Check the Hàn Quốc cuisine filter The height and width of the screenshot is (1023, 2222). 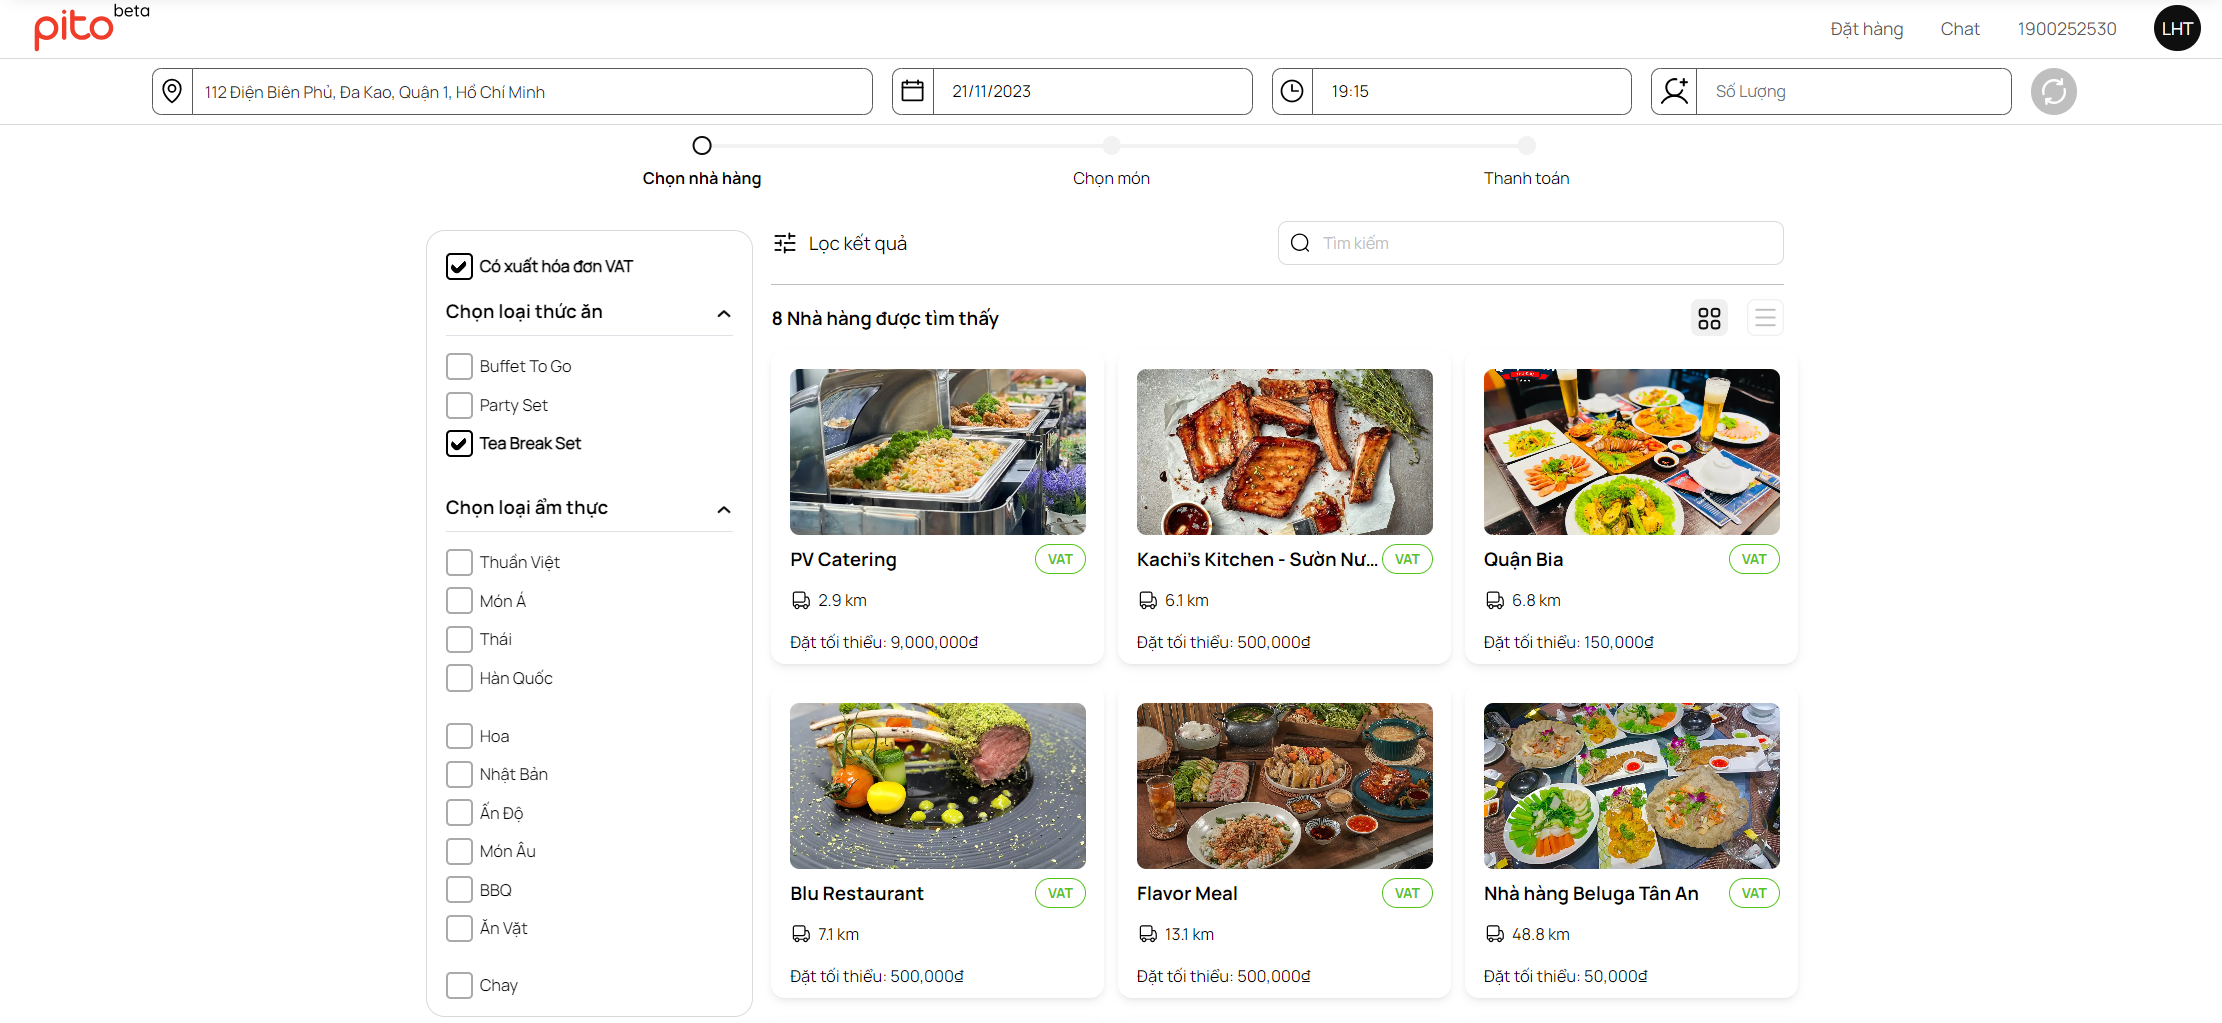pyautogui.click(x=459, y=678)
